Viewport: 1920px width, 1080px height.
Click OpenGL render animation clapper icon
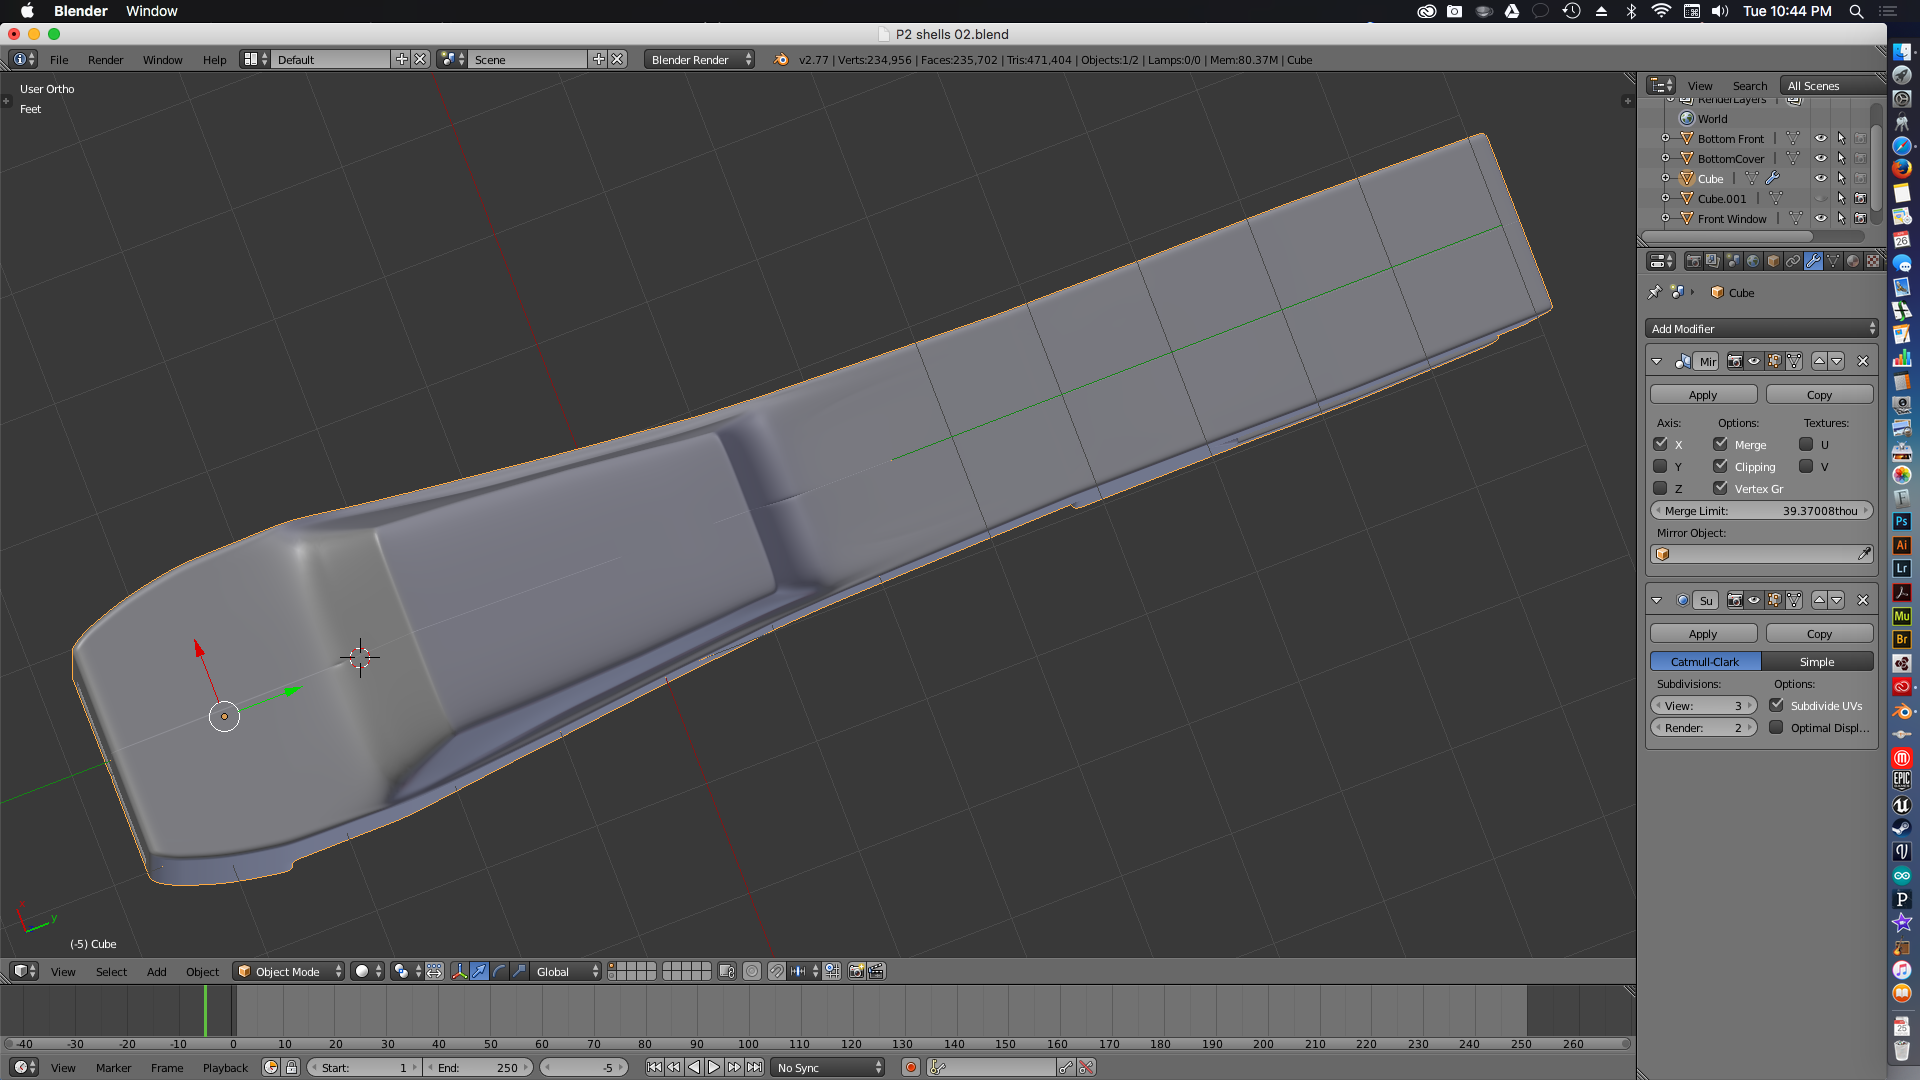point(876,971)
